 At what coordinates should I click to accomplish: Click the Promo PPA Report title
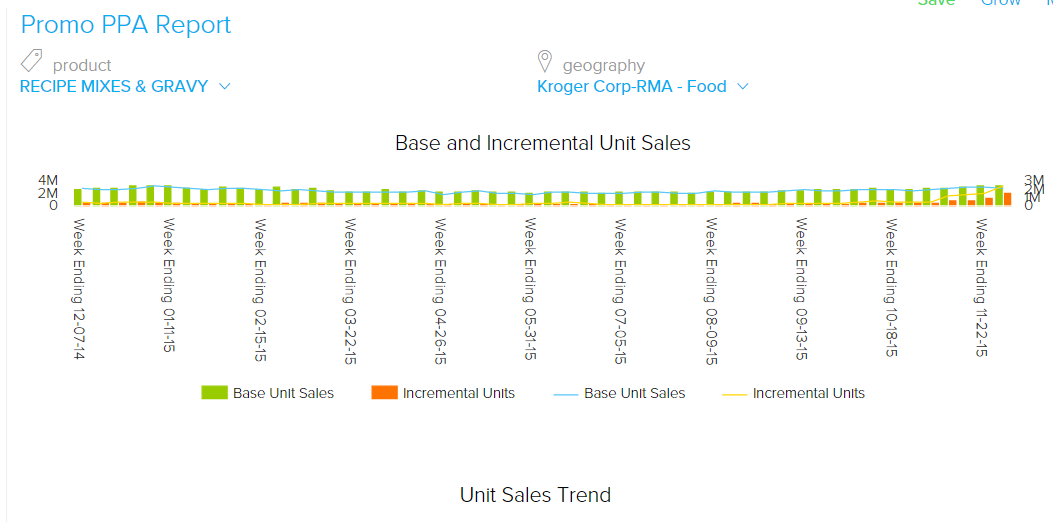tap(126, 25)
